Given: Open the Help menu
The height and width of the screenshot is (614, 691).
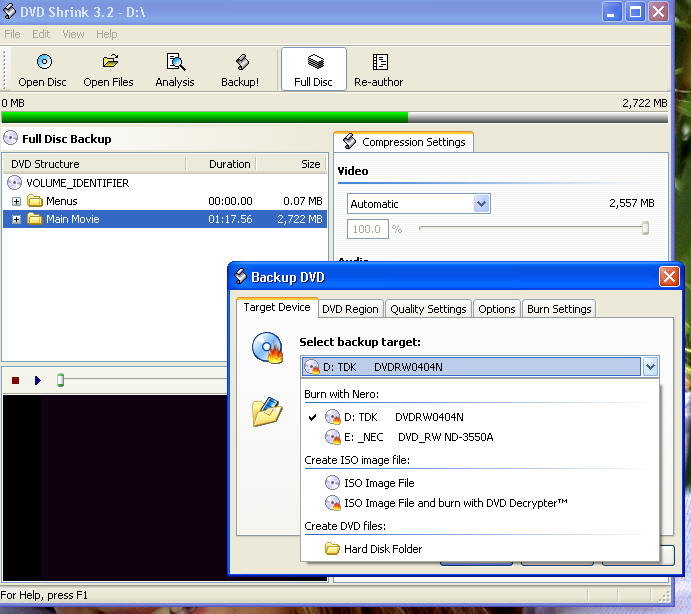Looking at the screenshot, I should pos(107,34).
